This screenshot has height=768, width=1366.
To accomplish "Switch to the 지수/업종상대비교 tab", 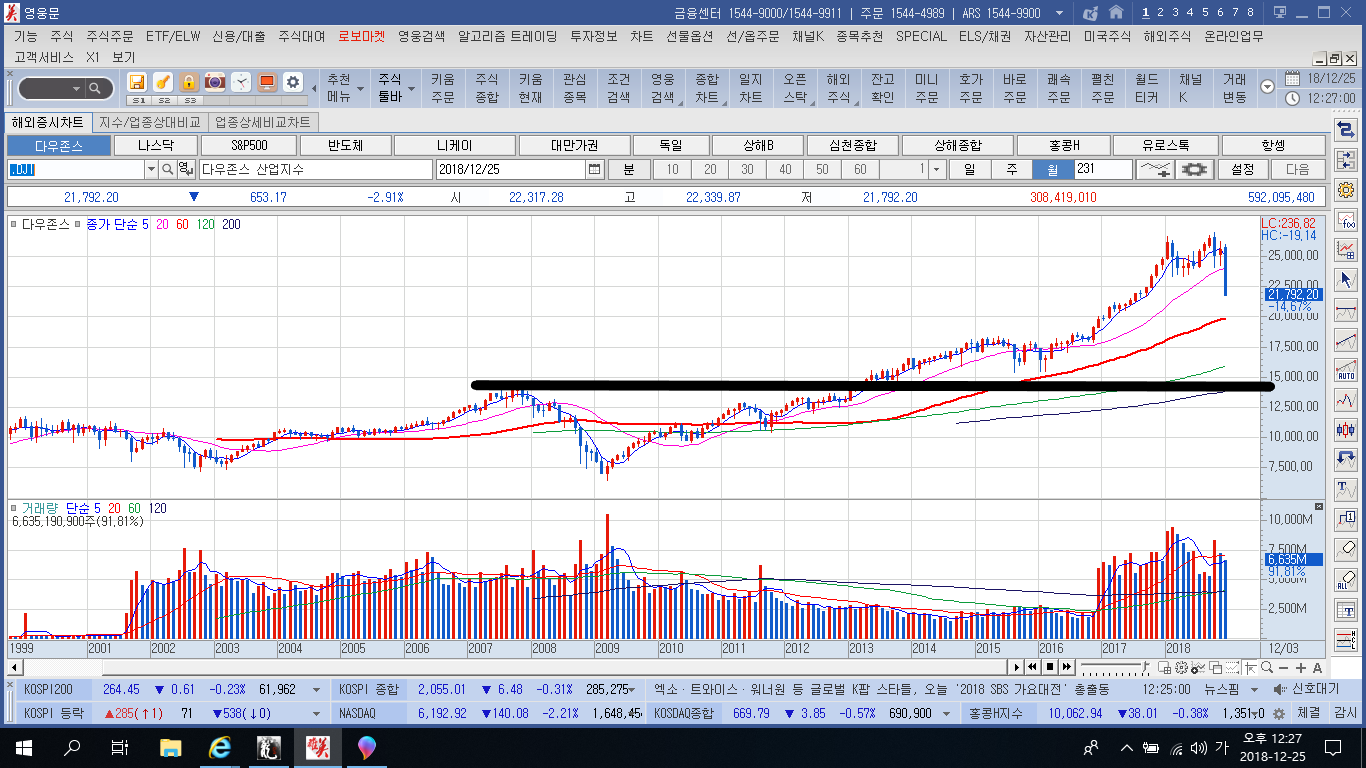I will pos(150,122).
